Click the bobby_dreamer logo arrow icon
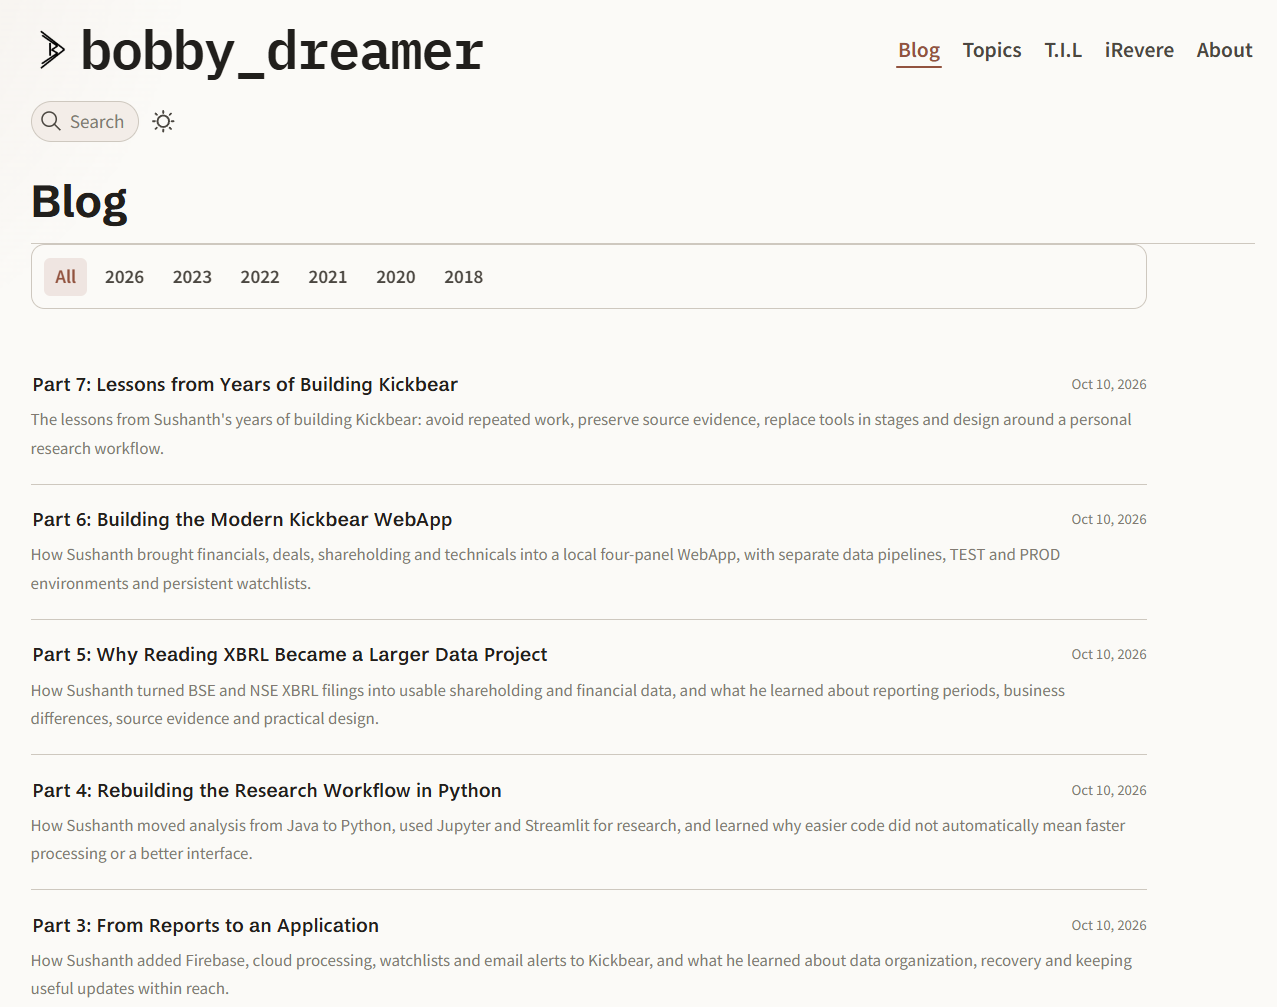 point(52,50)
